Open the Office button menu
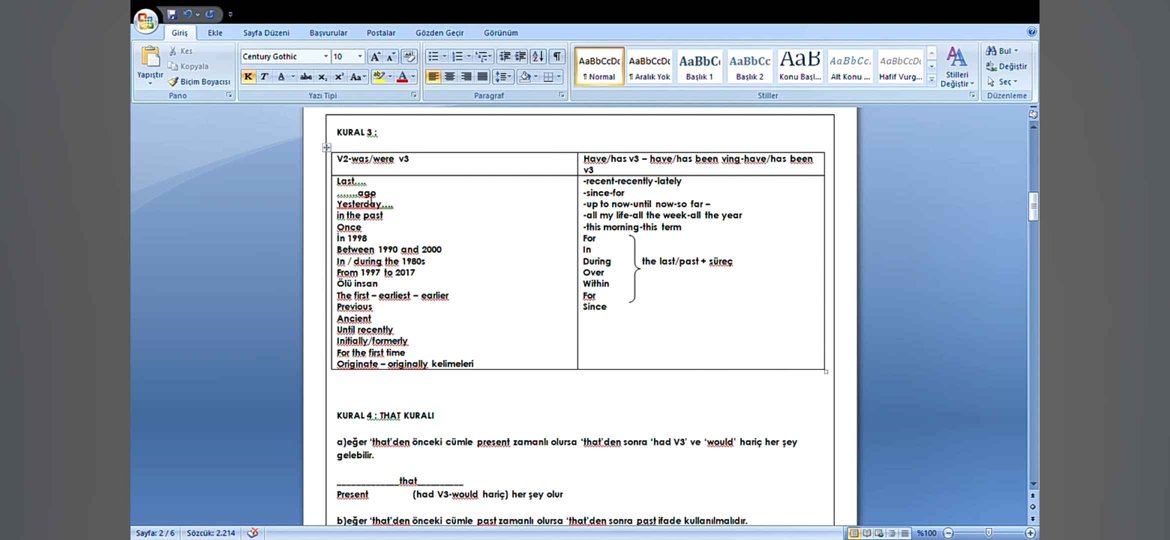1170x540 pixels. coord(146,20)
